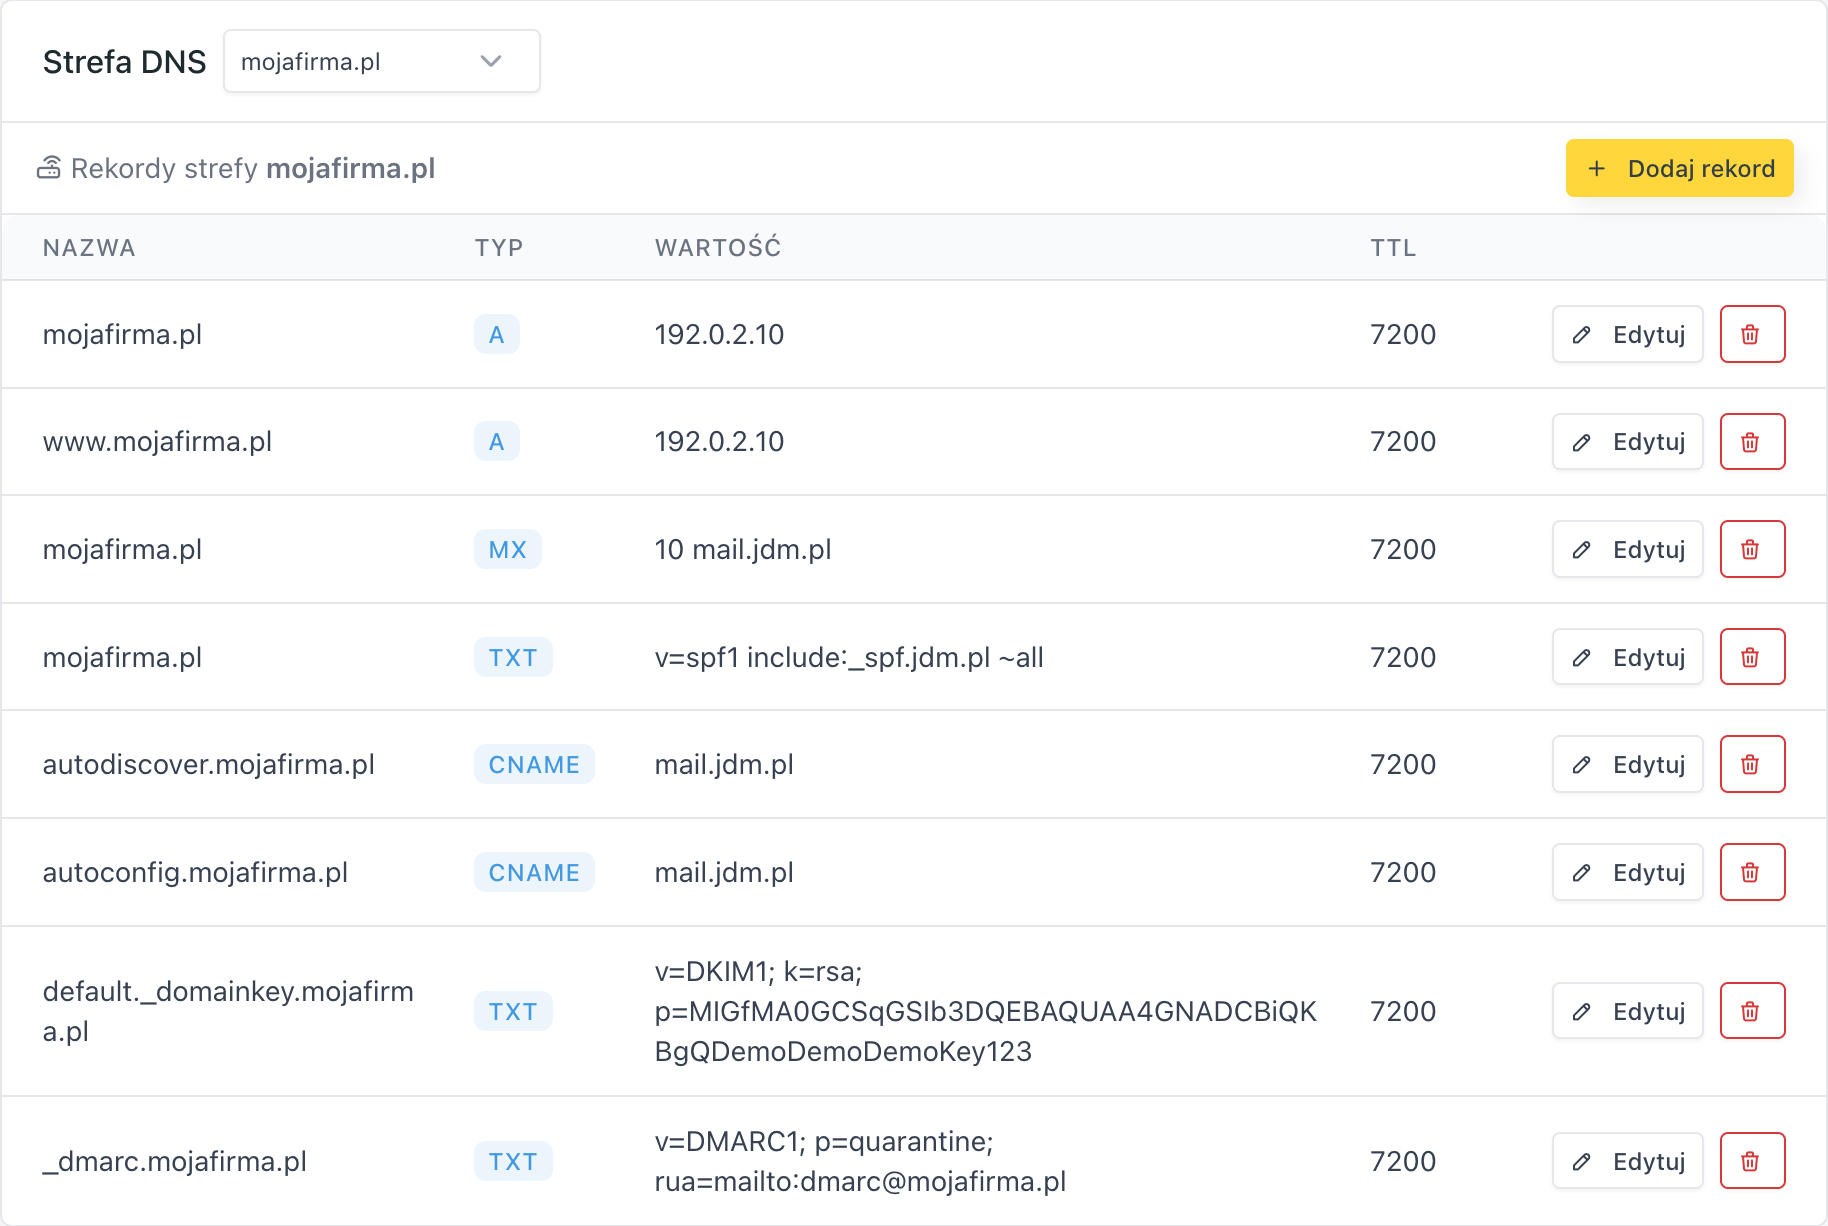Click the DMARC value v=DMARC1; p=quarantine
The image size is (1828, 1226).
[x=860, y=1161]
